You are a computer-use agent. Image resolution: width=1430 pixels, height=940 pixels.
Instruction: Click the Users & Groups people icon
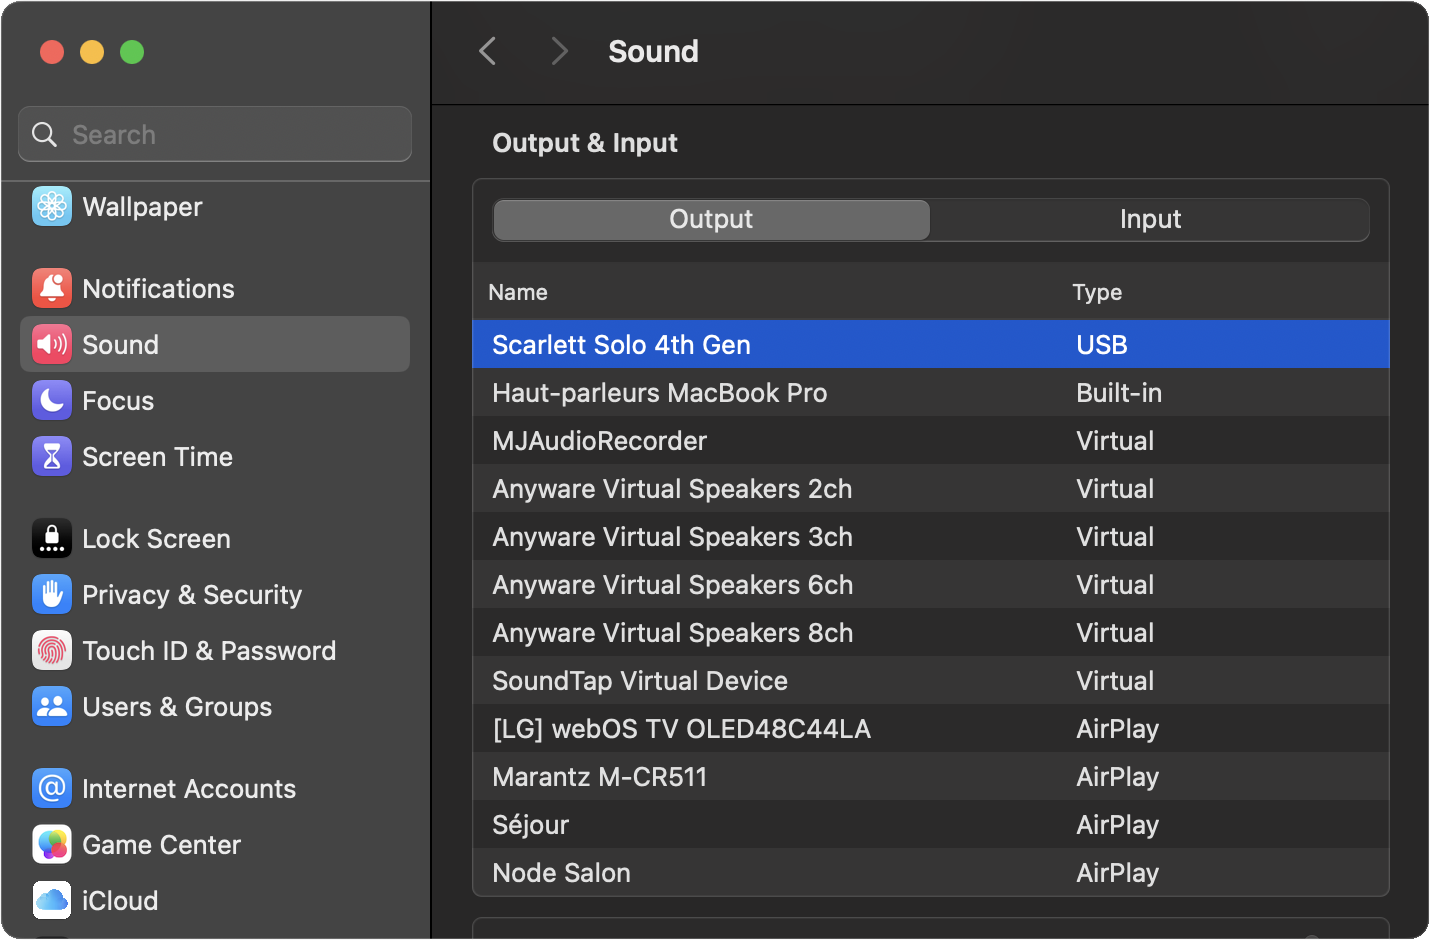click(x=52, y=707)
